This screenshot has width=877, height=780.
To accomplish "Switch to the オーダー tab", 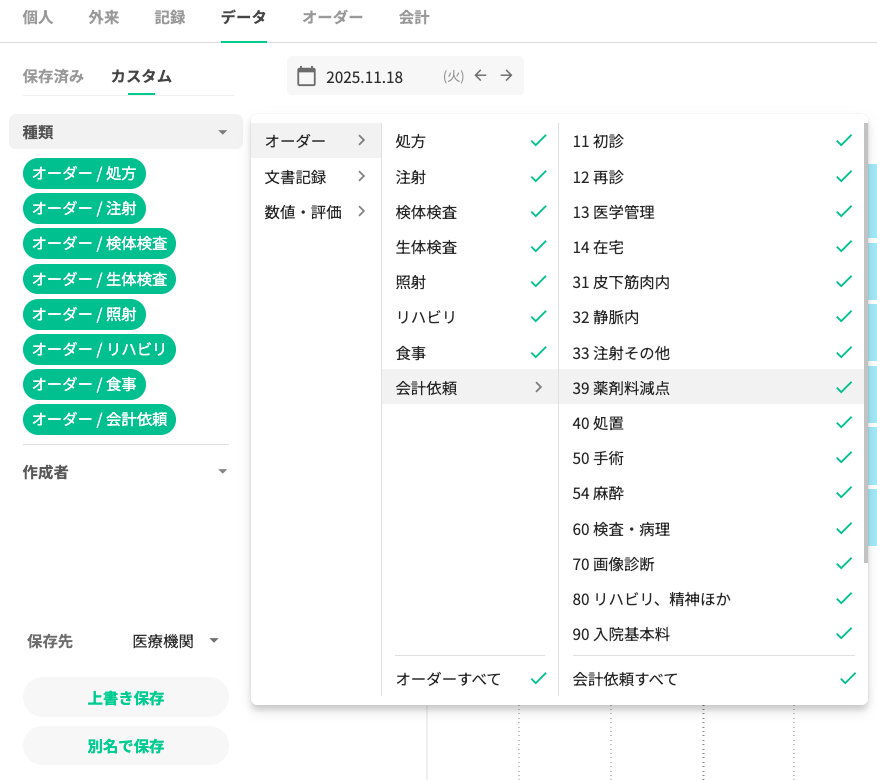I will 332,17.
